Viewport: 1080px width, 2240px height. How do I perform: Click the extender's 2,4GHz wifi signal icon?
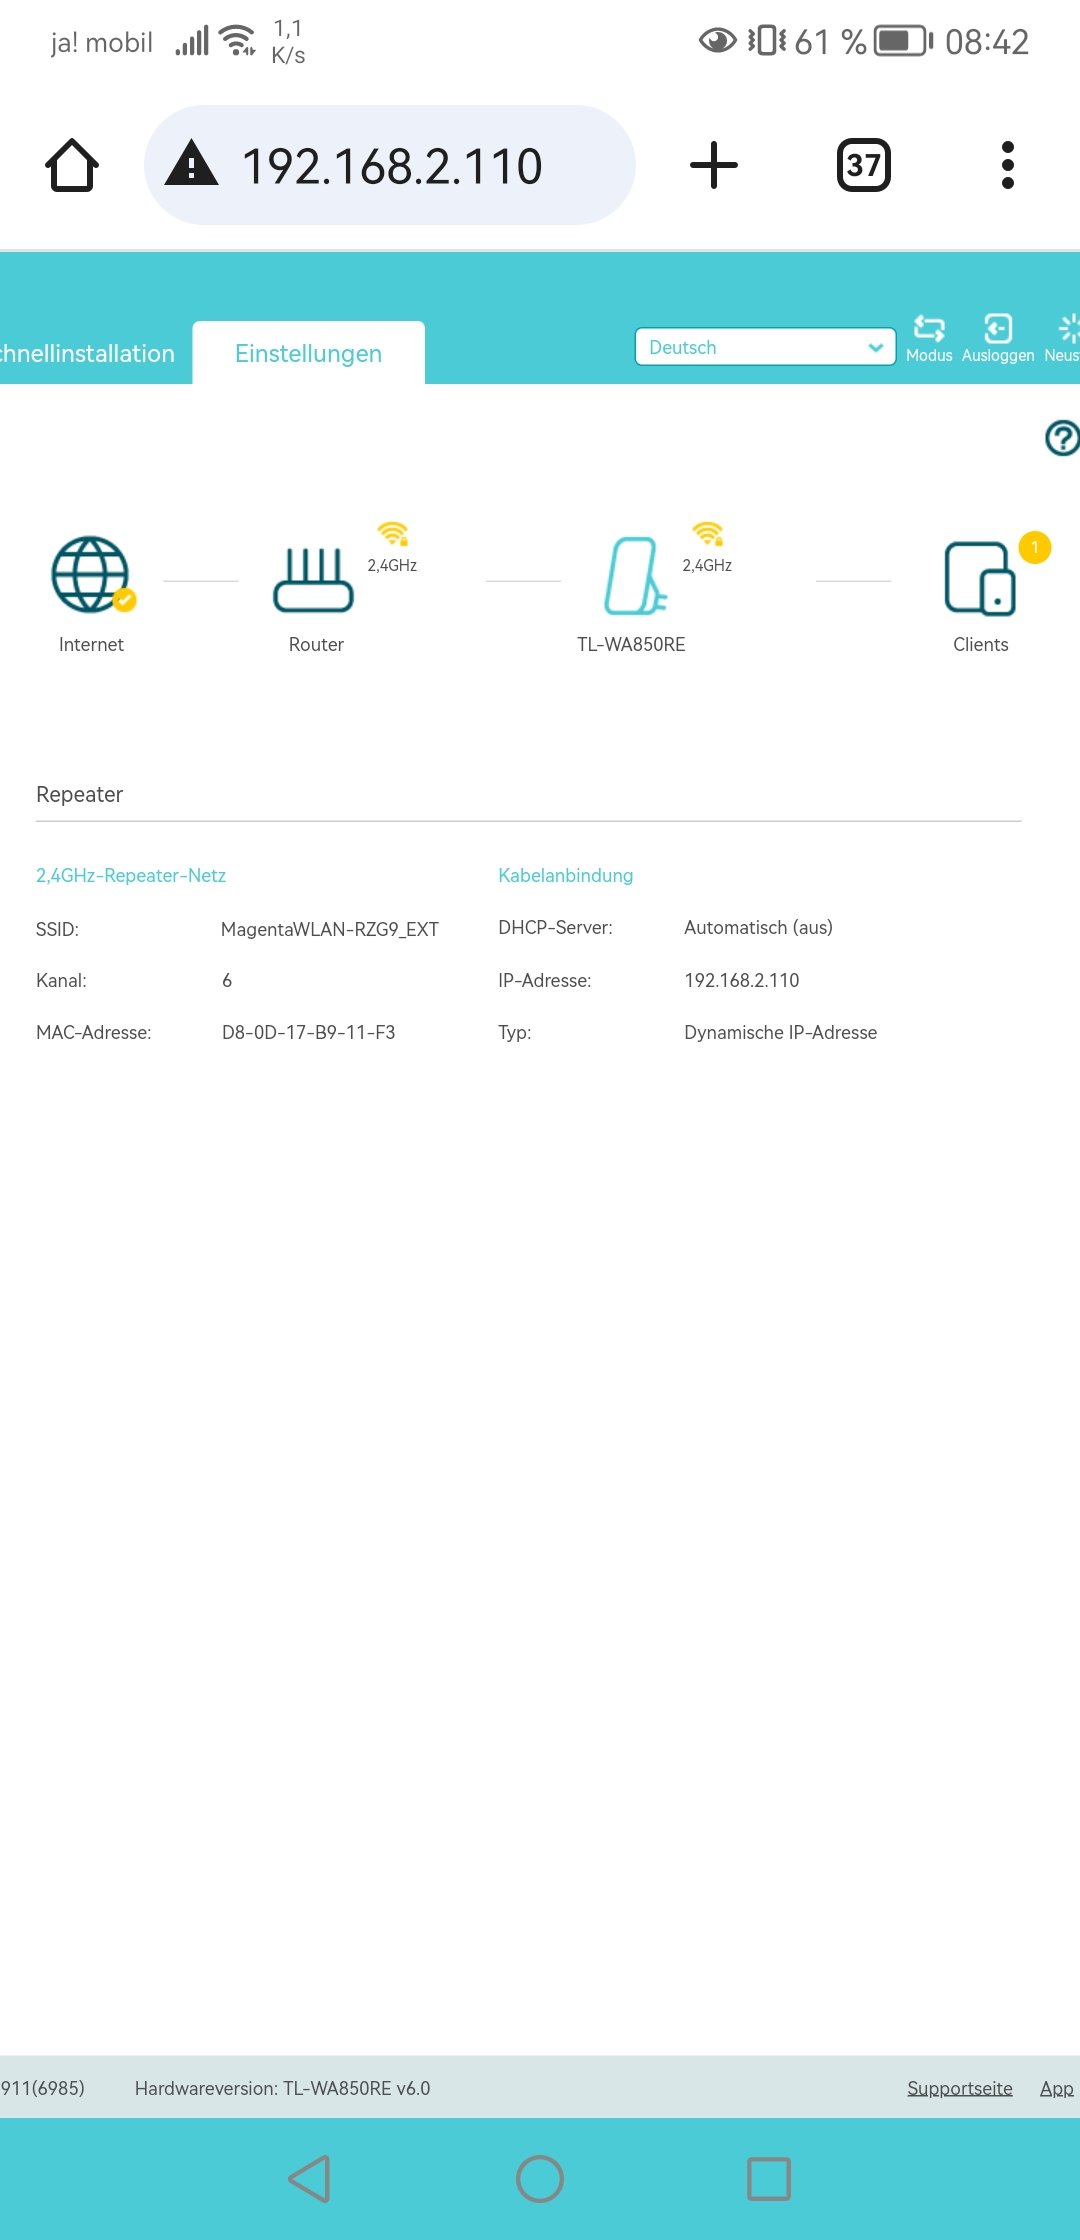pos(708,534)
